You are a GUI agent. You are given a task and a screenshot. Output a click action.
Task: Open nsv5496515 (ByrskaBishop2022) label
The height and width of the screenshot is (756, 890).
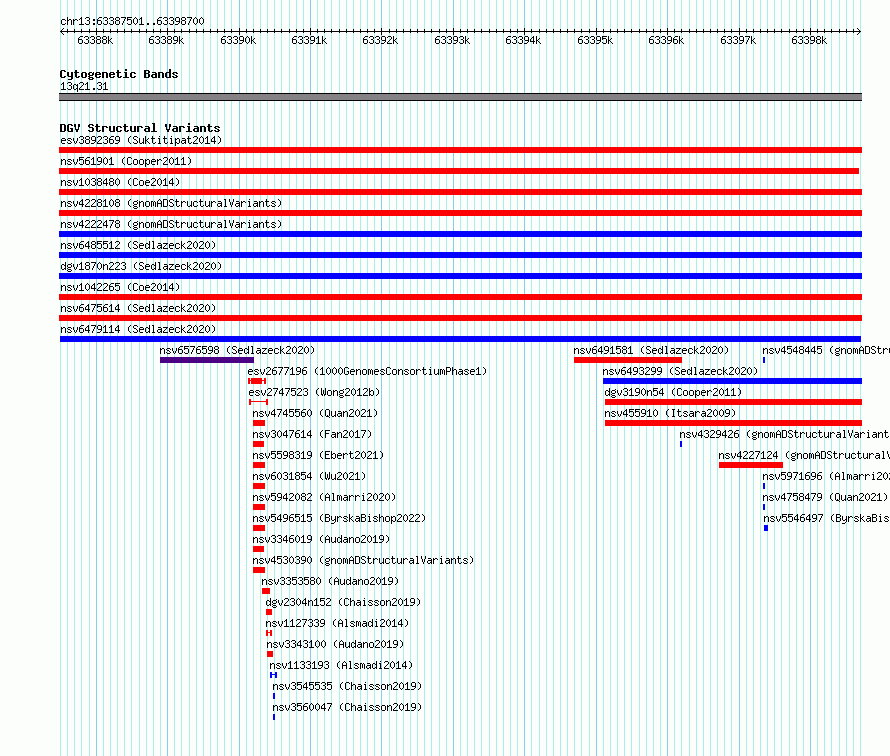coord(339,518)
